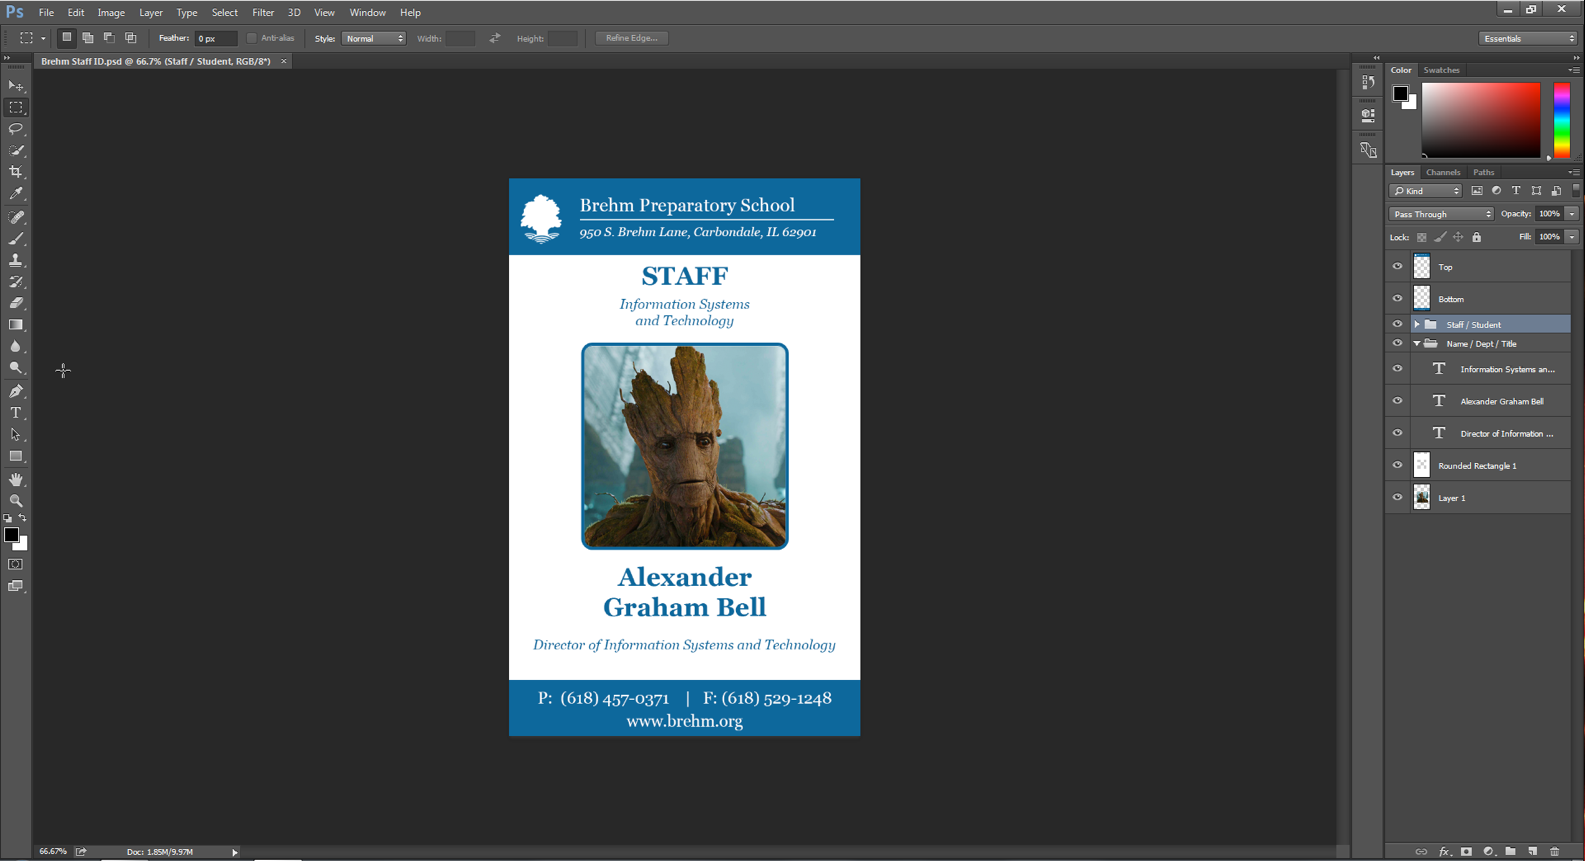The width and height of the screenshot is (1585, 861).
Task: Select the Pen tool
Action: pos(16,391)
